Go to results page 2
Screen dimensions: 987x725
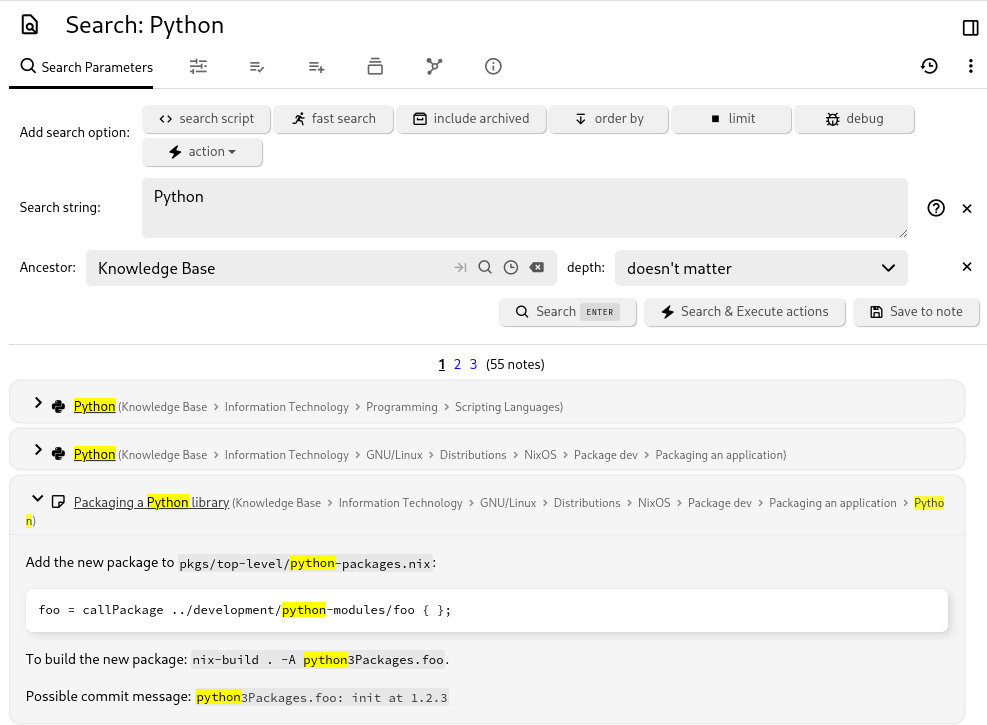click(x=457, y=364)
